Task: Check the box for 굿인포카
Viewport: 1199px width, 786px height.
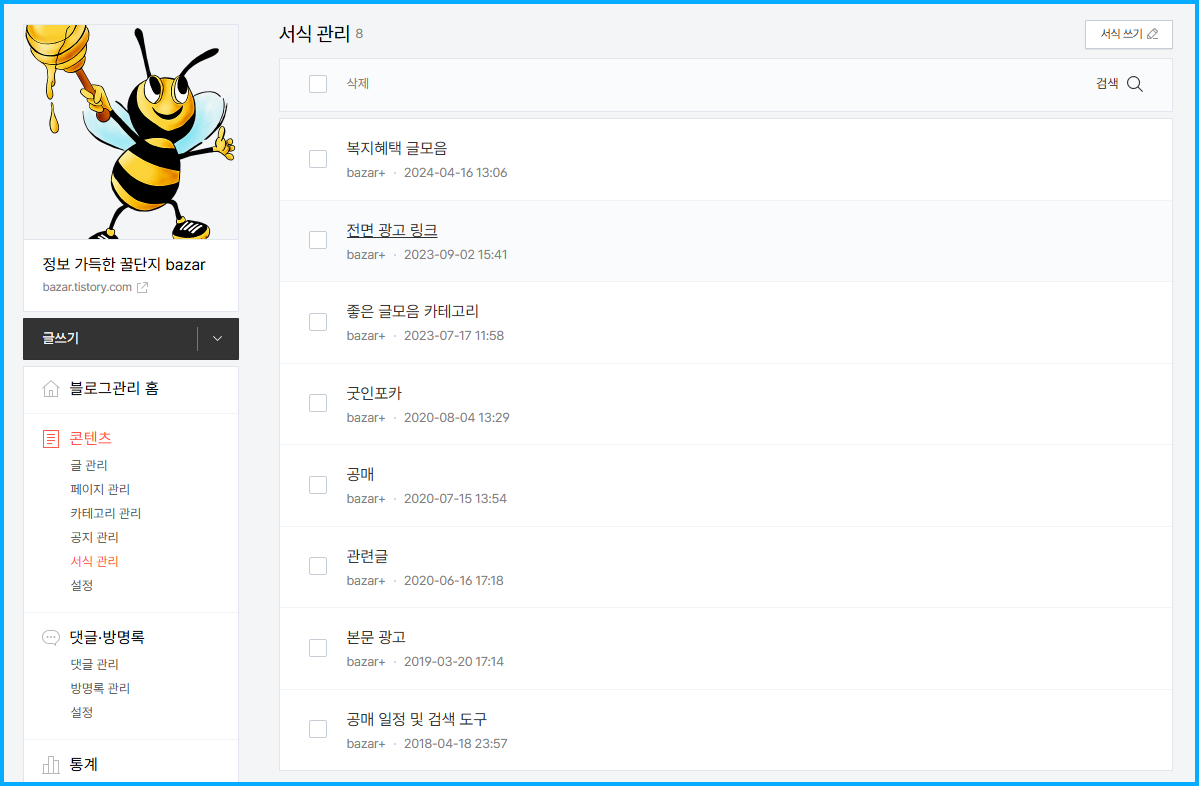Action: click(318, 403)
